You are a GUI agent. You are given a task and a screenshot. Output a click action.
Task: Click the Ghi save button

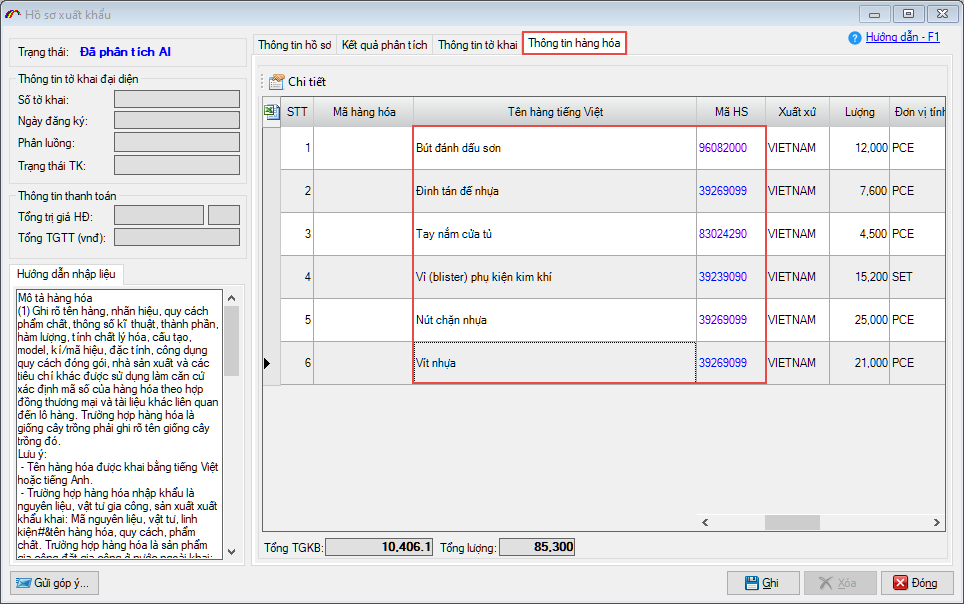(x=762, y=583)
